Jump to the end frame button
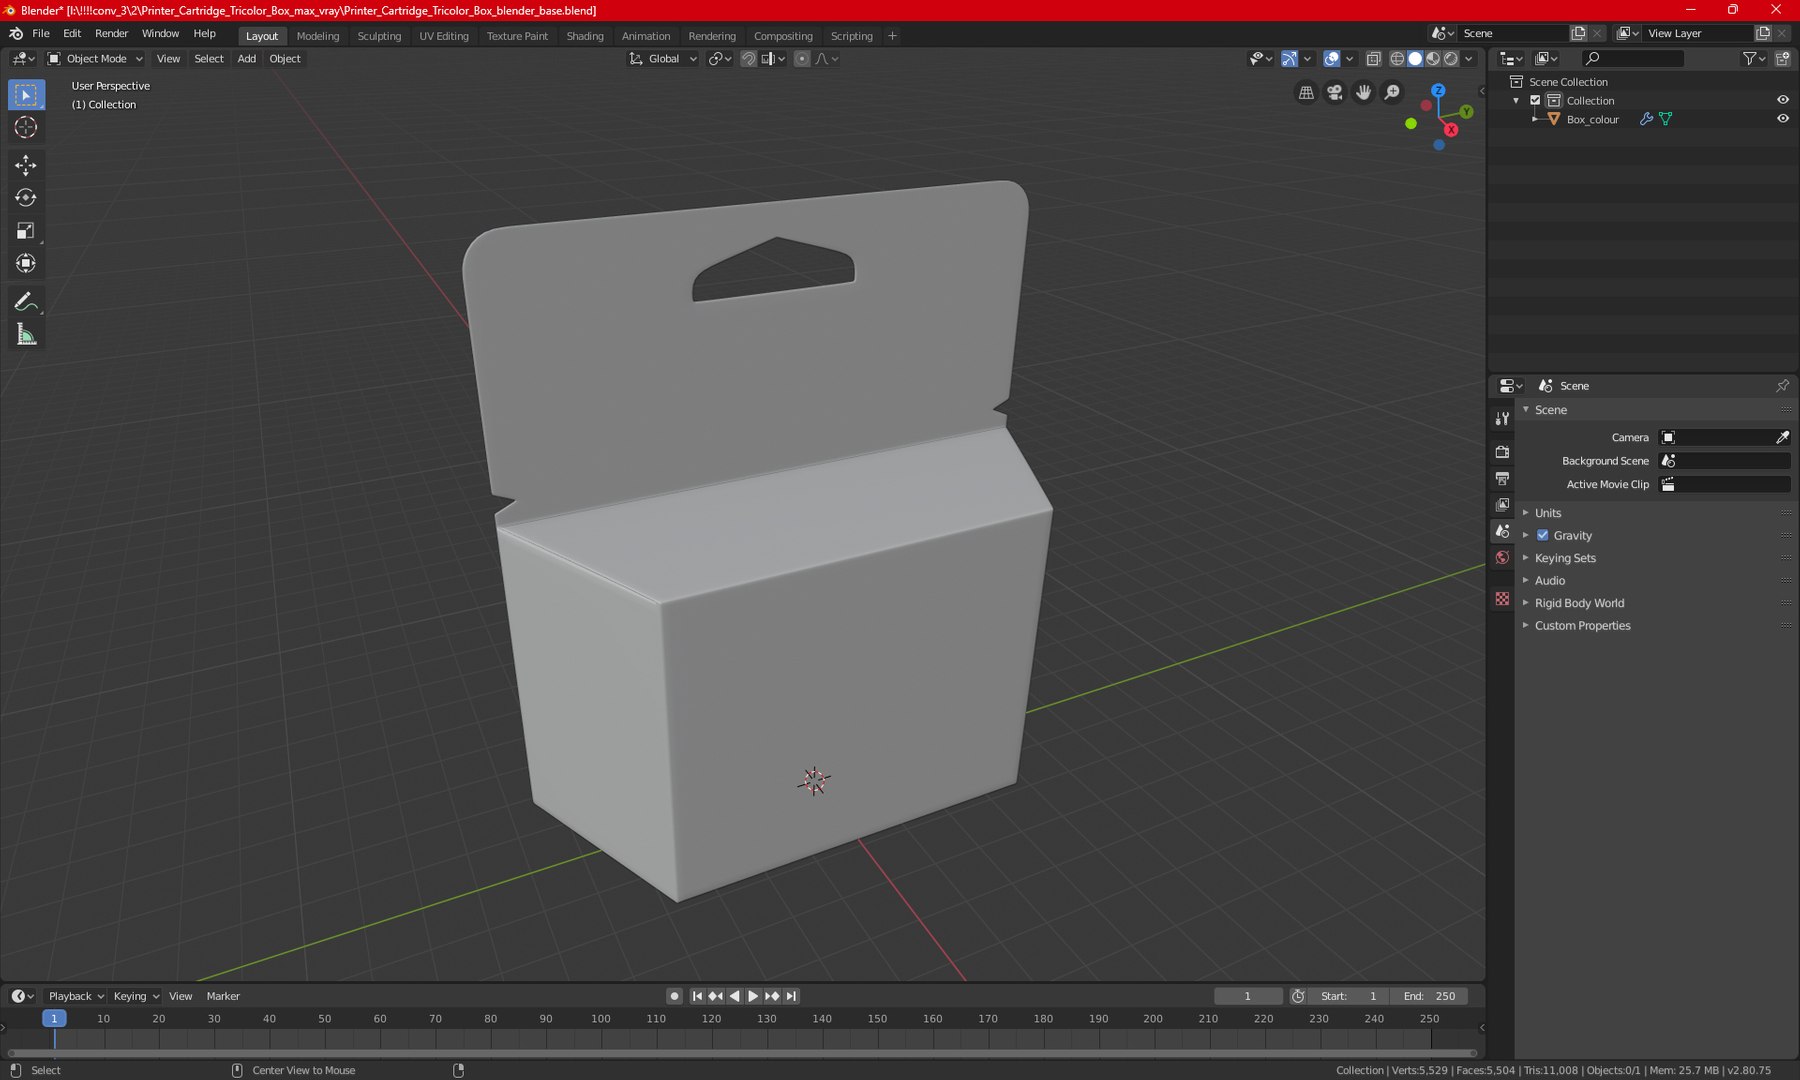The height and width of the screenshot is (1080, 1800). (x=791, y=996)
